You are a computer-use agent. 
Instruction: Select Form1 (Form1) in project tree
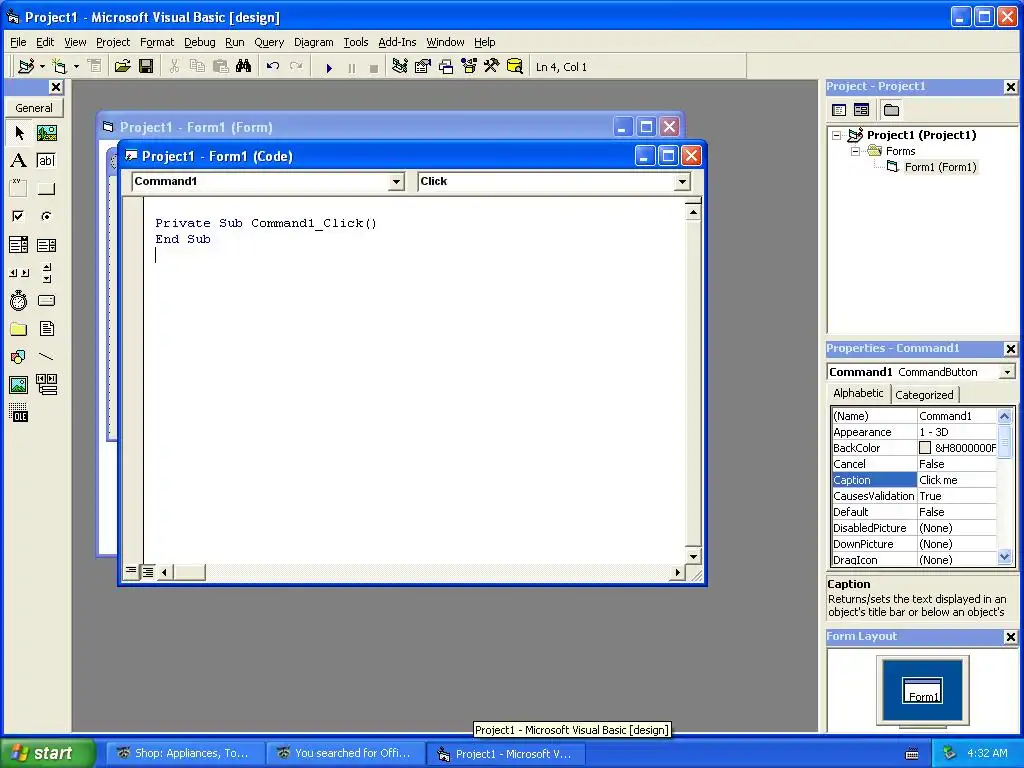click(940, 167)
